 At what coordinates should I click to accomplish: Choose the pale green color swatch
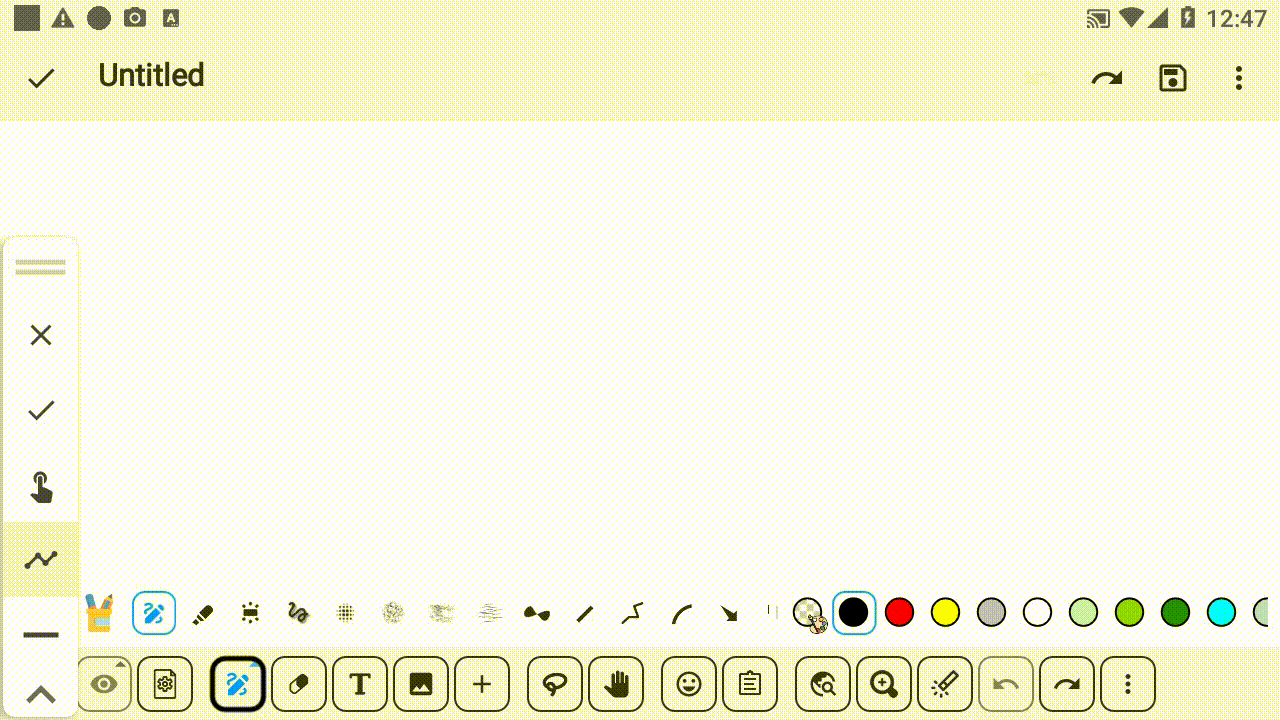click(x=1084, y=613)
